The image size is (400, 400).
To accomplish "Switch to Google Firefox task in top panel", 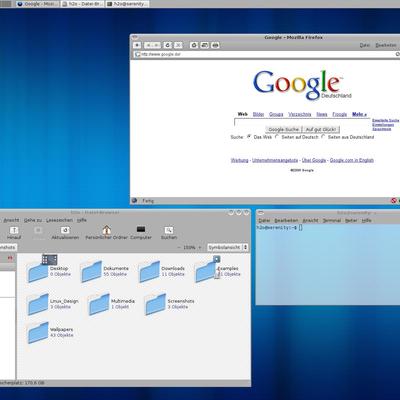I will (x=37, y=4).
